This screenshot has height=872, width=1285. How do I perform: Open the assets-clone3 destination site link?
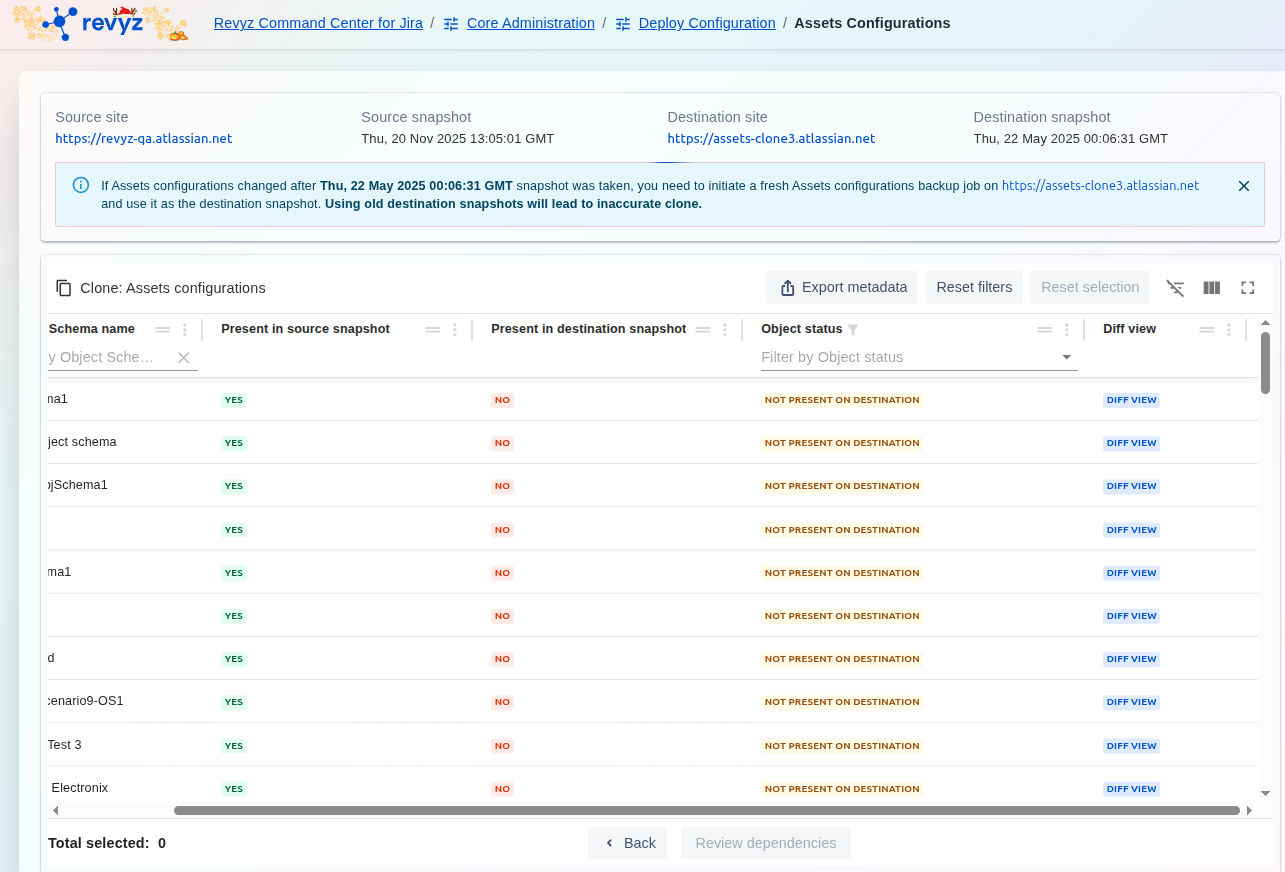pyautogui.click(x=771, y=139)
